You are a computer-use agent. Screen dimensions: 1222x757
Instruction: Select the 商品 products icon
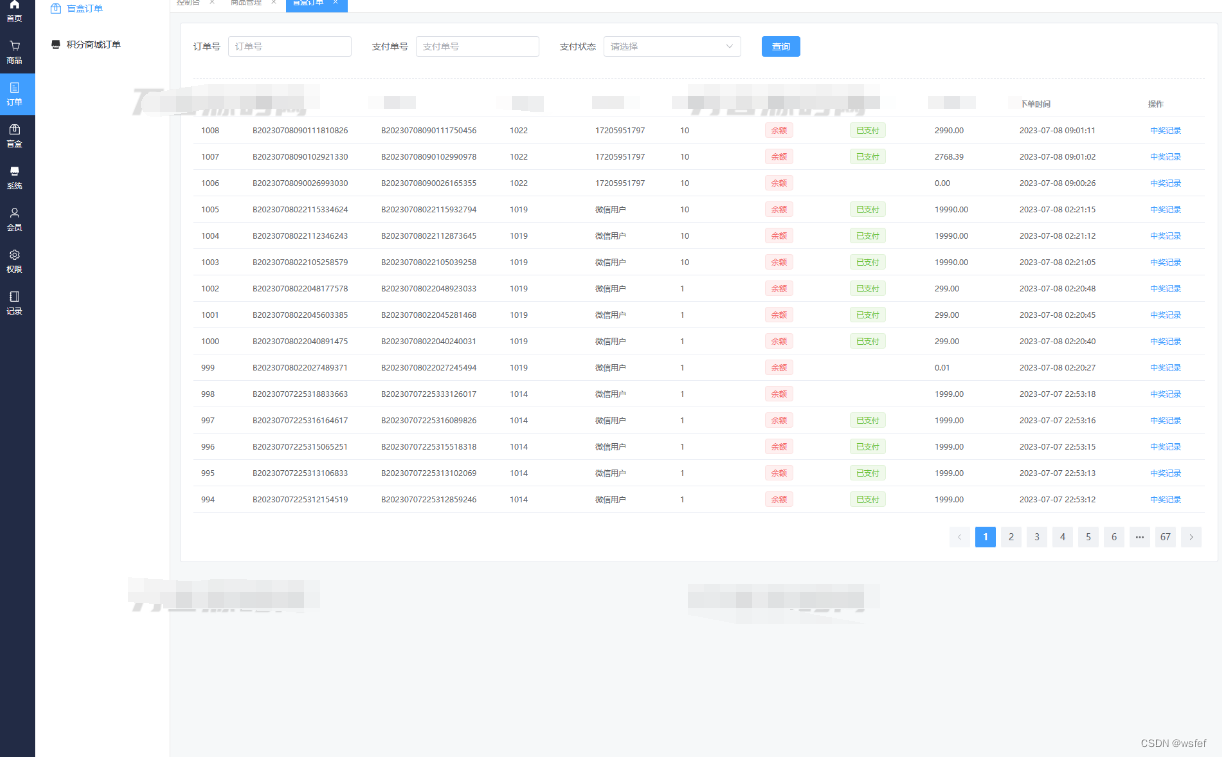(x=16, y=52)
